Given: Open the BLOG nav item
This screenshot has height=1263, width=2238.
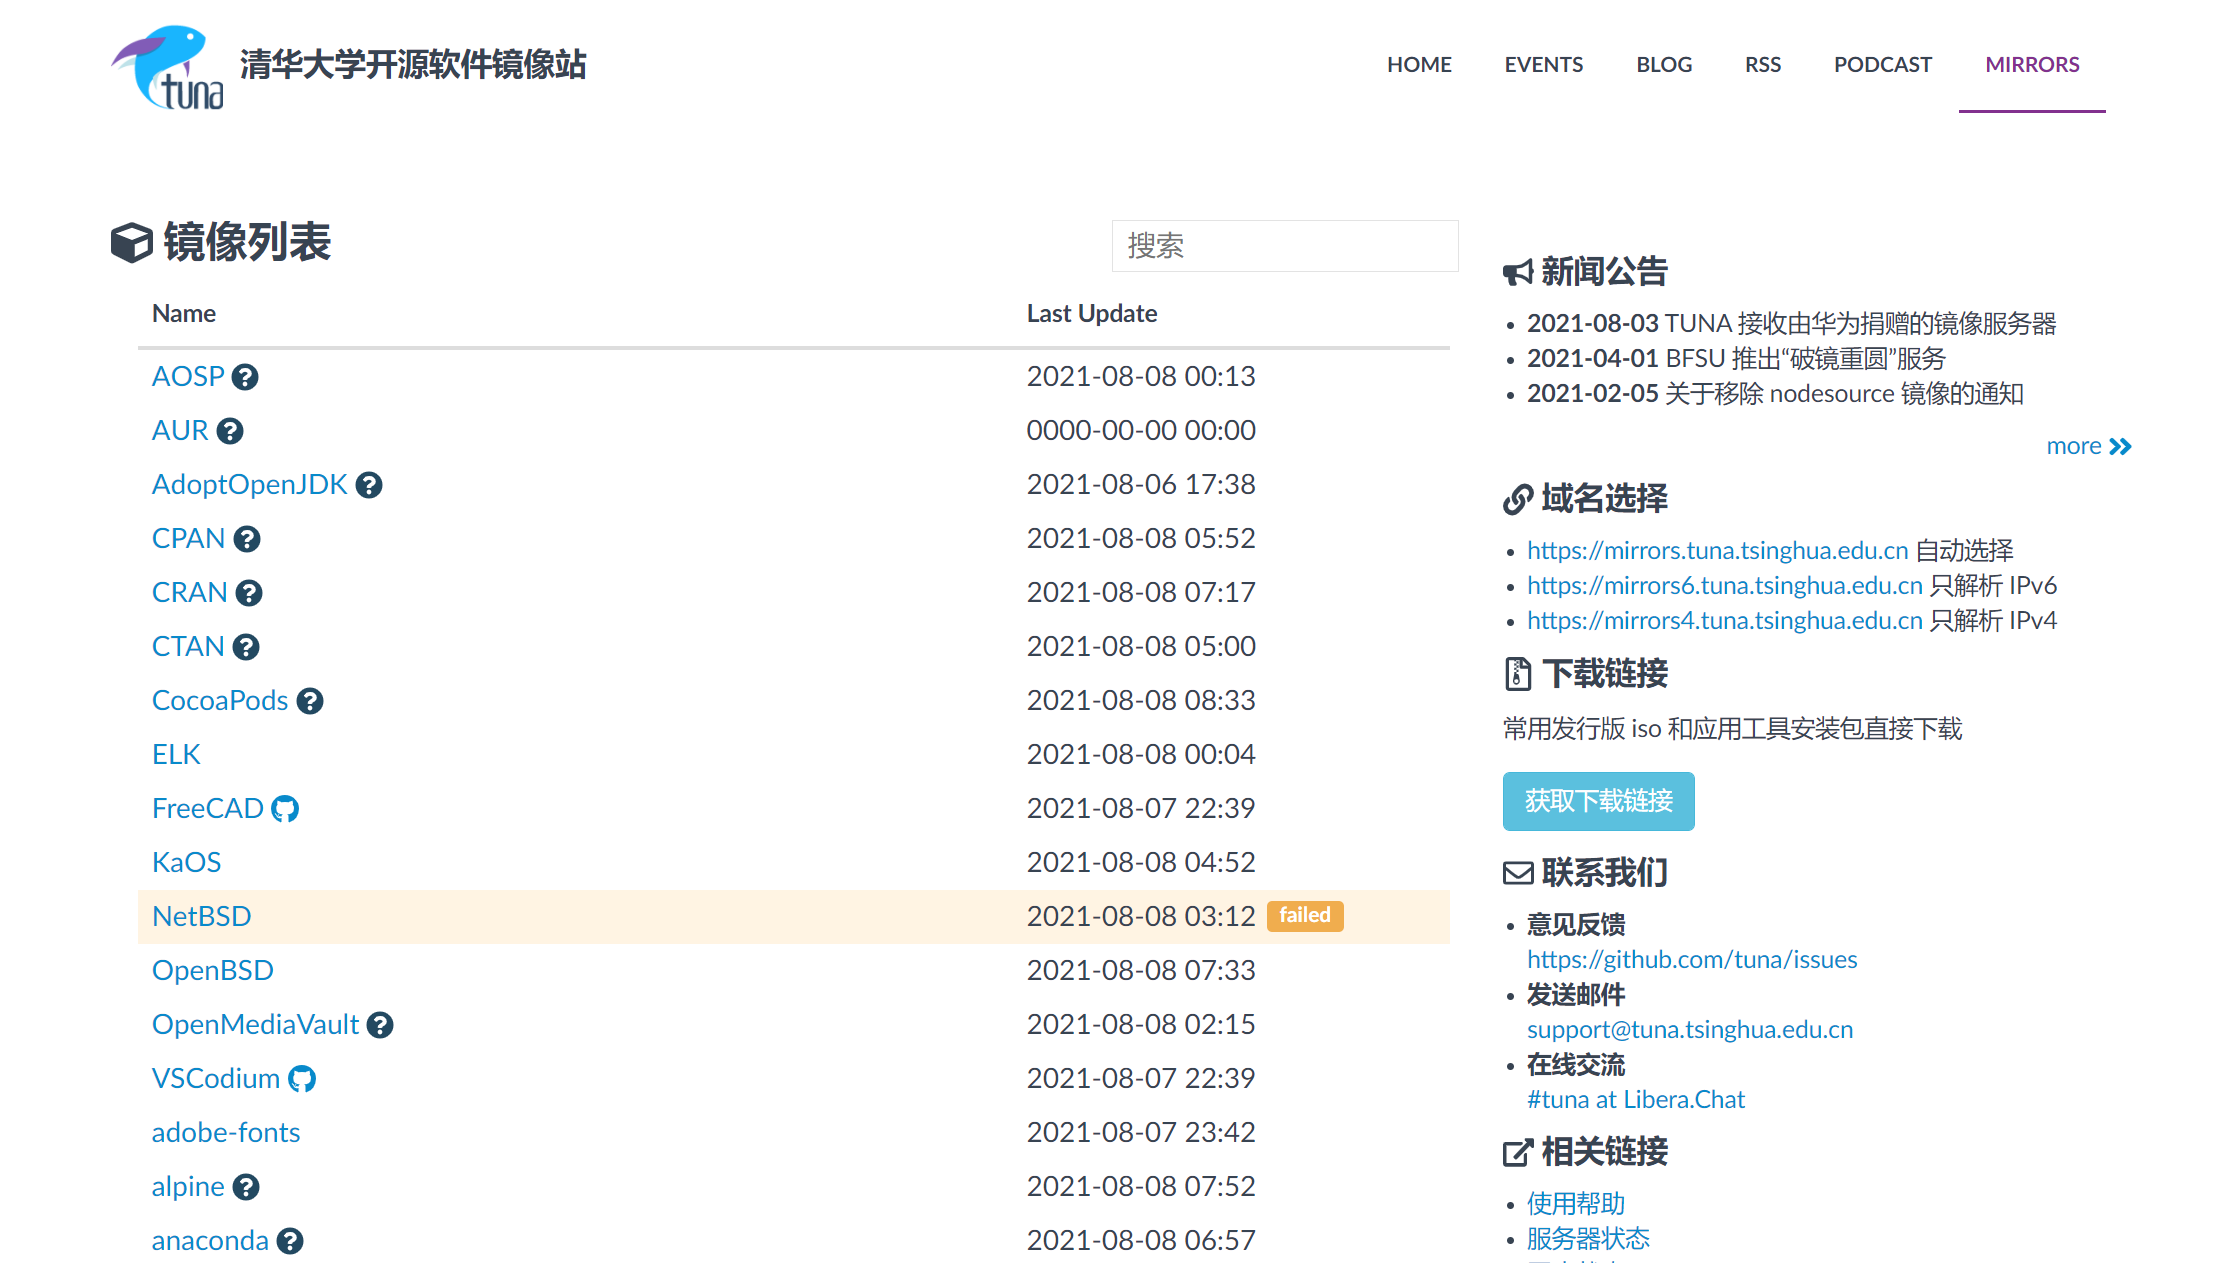Looking at the screenshot, I should 1664,65.
